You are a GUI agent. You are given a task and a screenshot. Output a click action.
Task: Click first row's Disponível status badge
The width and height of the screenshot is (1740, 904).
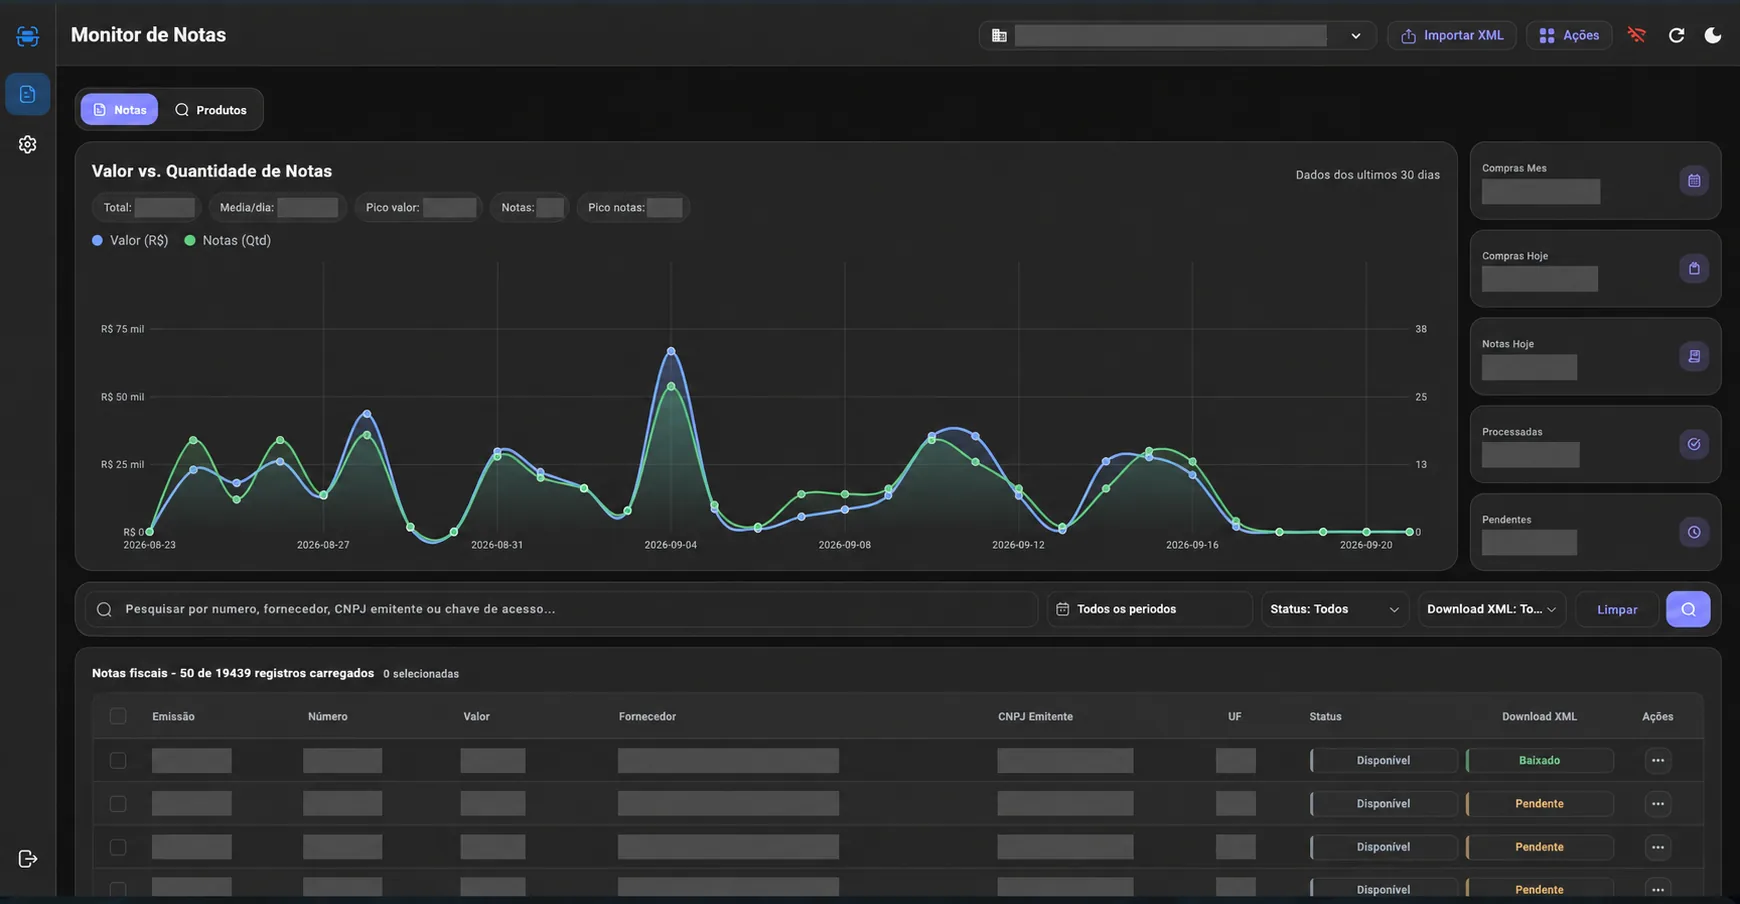[x=1383, y=760]
